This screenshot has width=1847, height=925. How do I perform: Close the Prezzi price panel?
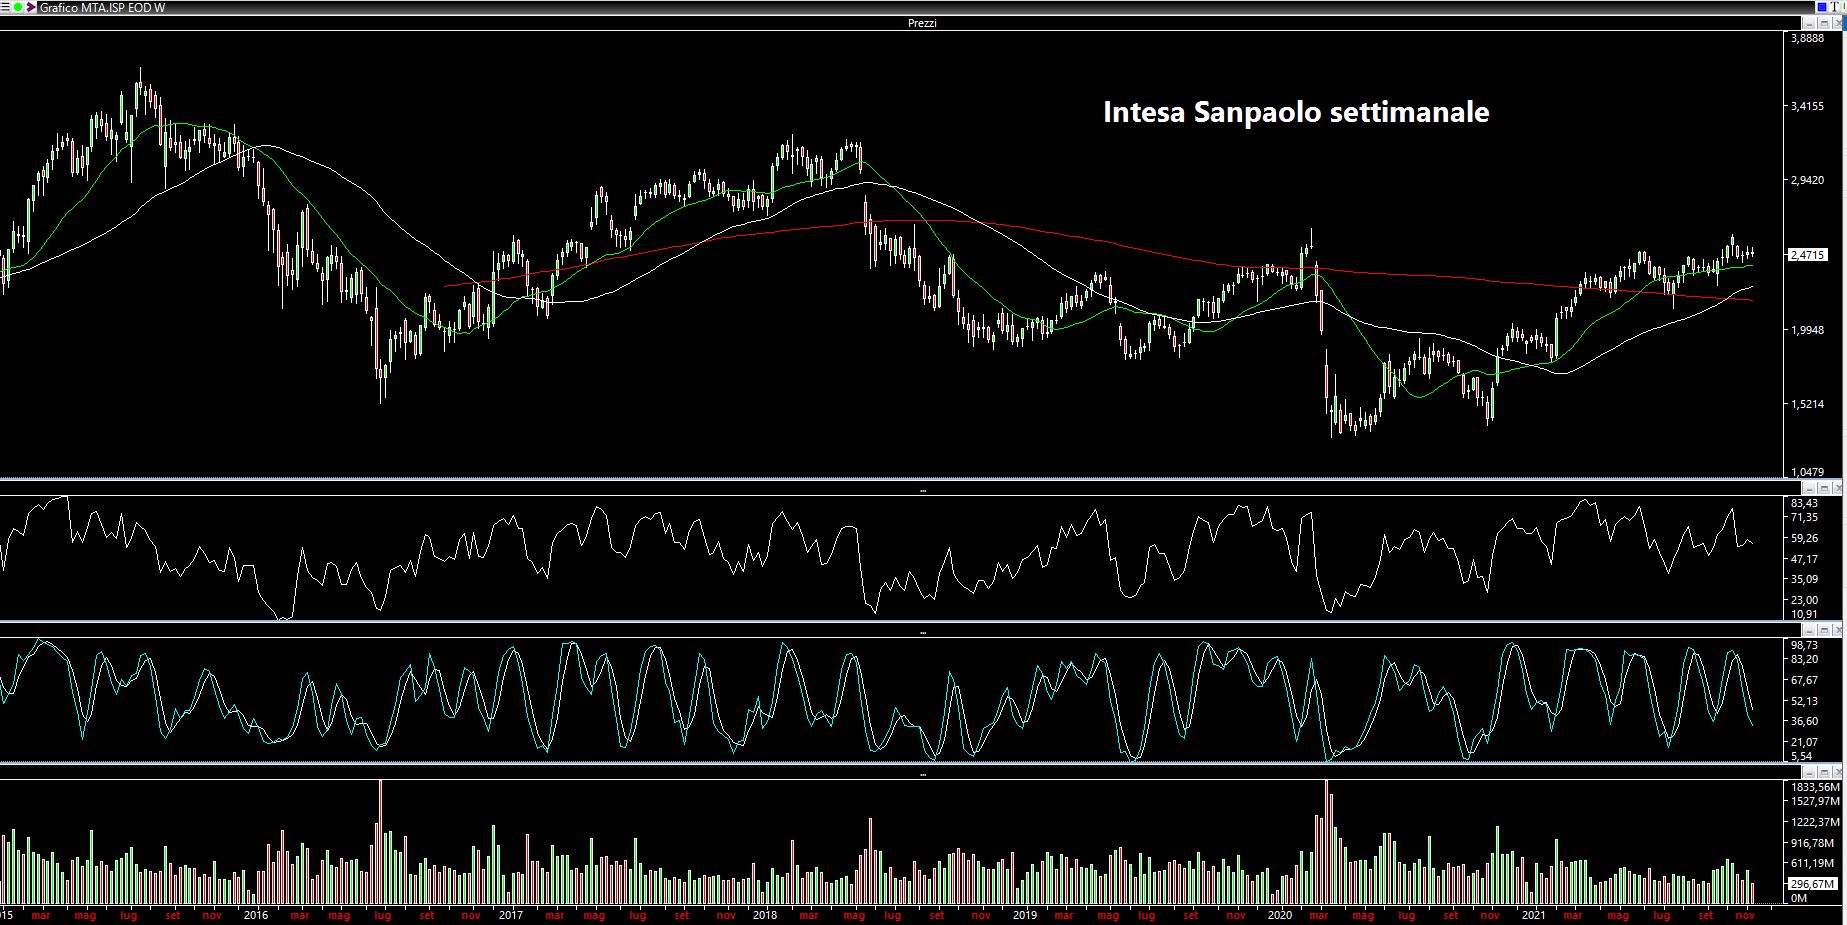tap(1837, 23)
